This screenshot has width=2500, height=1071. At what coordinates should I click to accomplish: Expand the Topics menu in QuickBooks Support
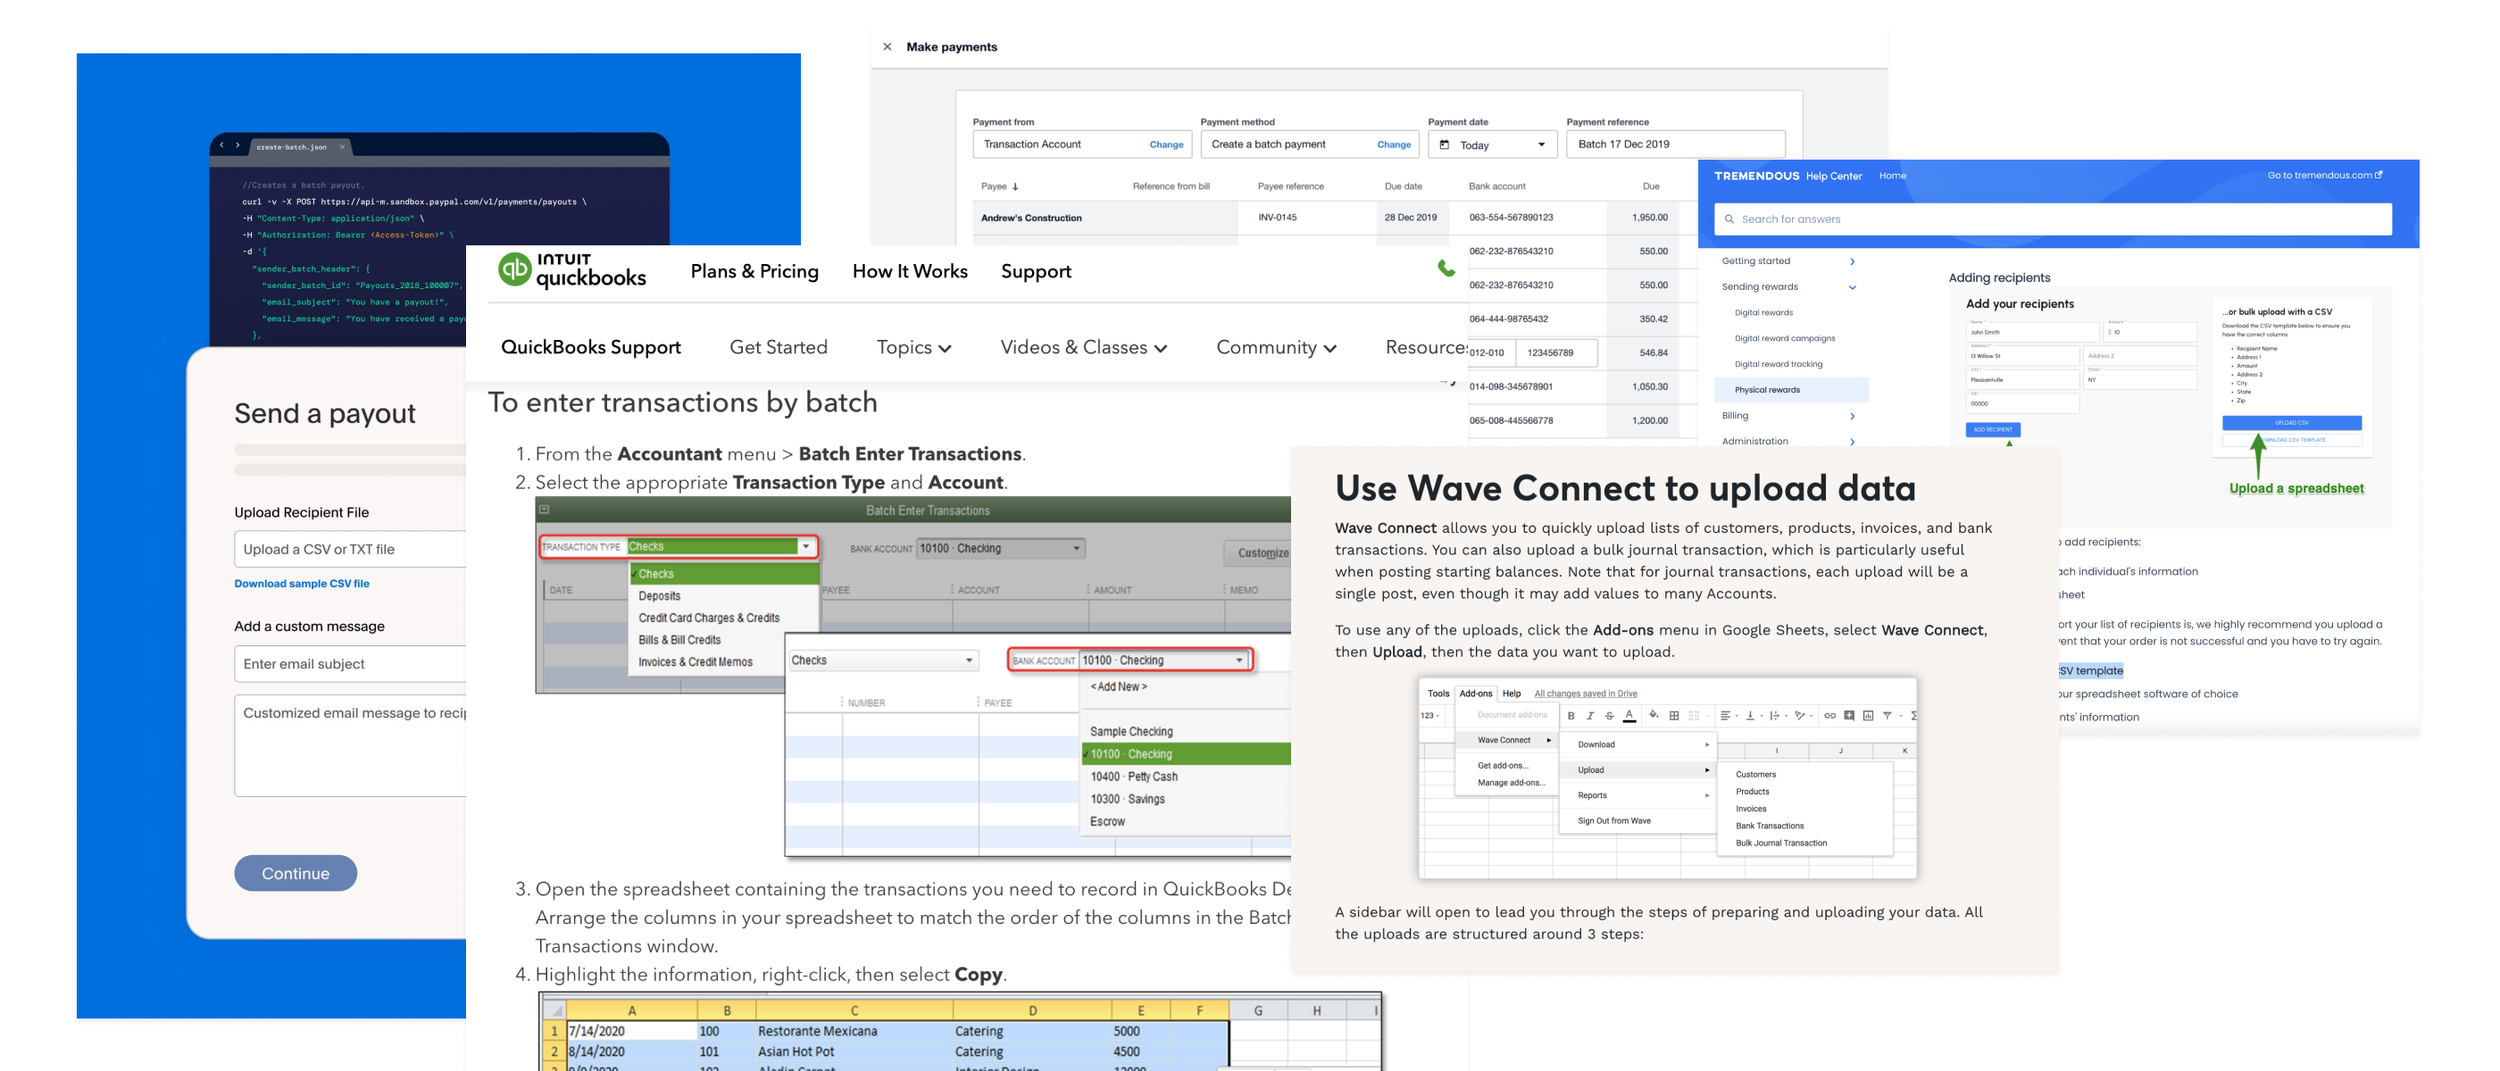(914, 347)
